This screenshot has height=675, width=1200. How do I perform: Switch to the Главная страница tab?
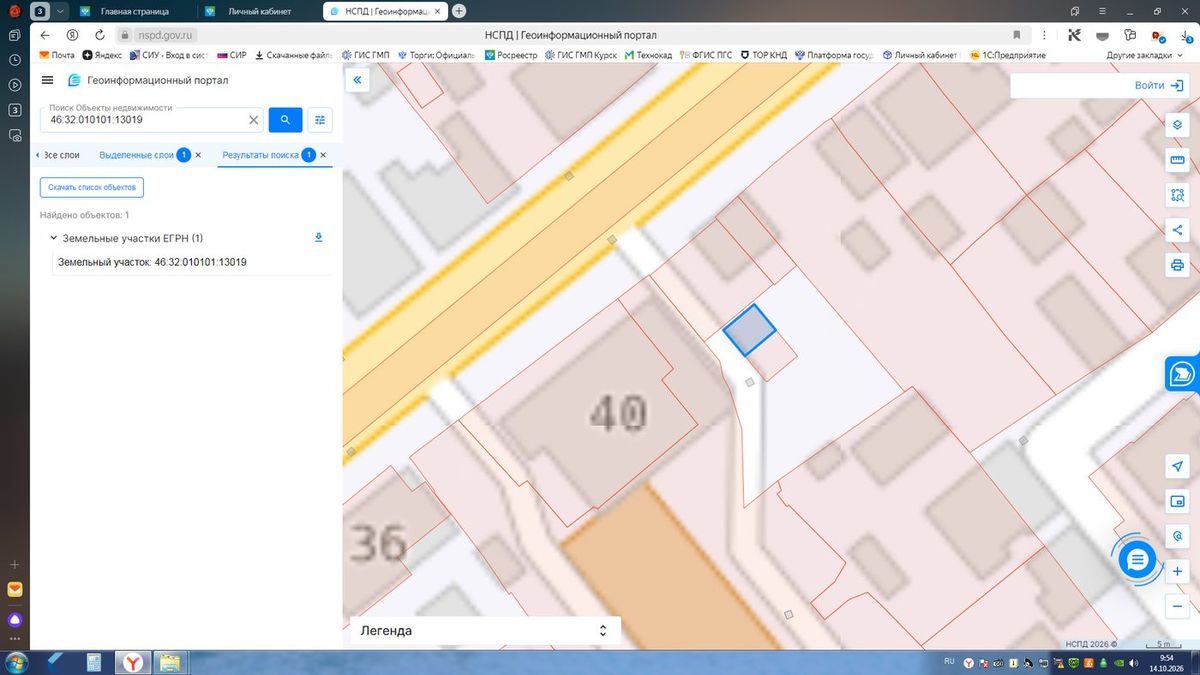[x=134, y=11]
